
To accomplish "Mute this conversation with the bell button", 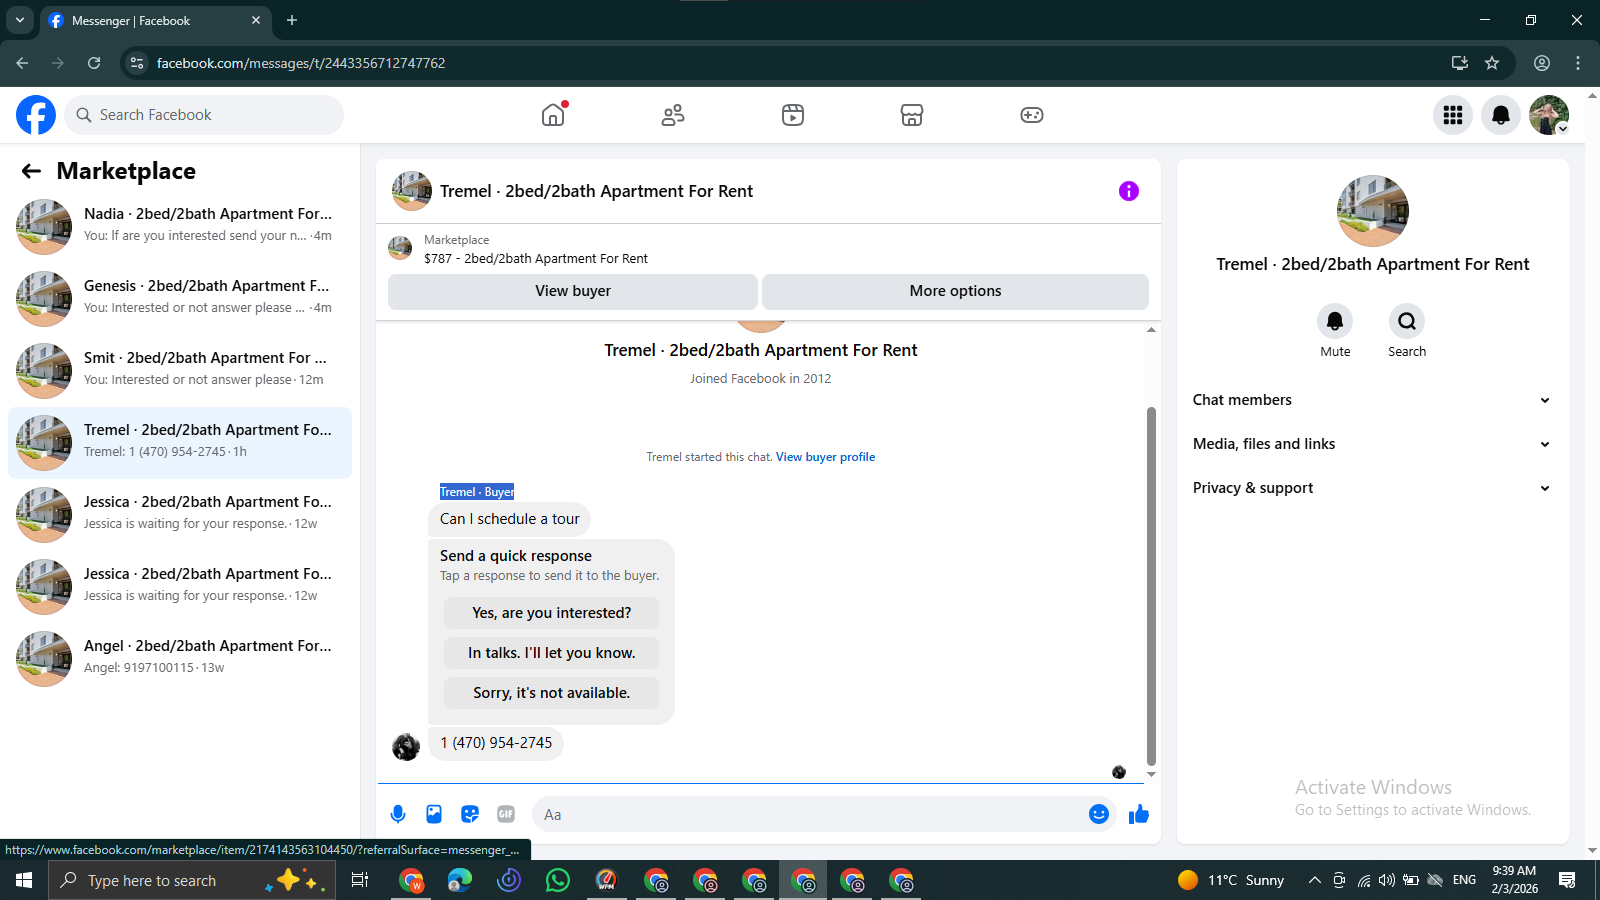I will [1335, 321].
